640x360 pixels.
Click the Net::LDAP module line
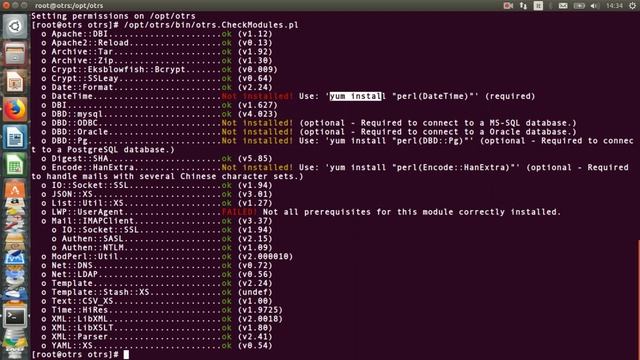pos(157,274)
